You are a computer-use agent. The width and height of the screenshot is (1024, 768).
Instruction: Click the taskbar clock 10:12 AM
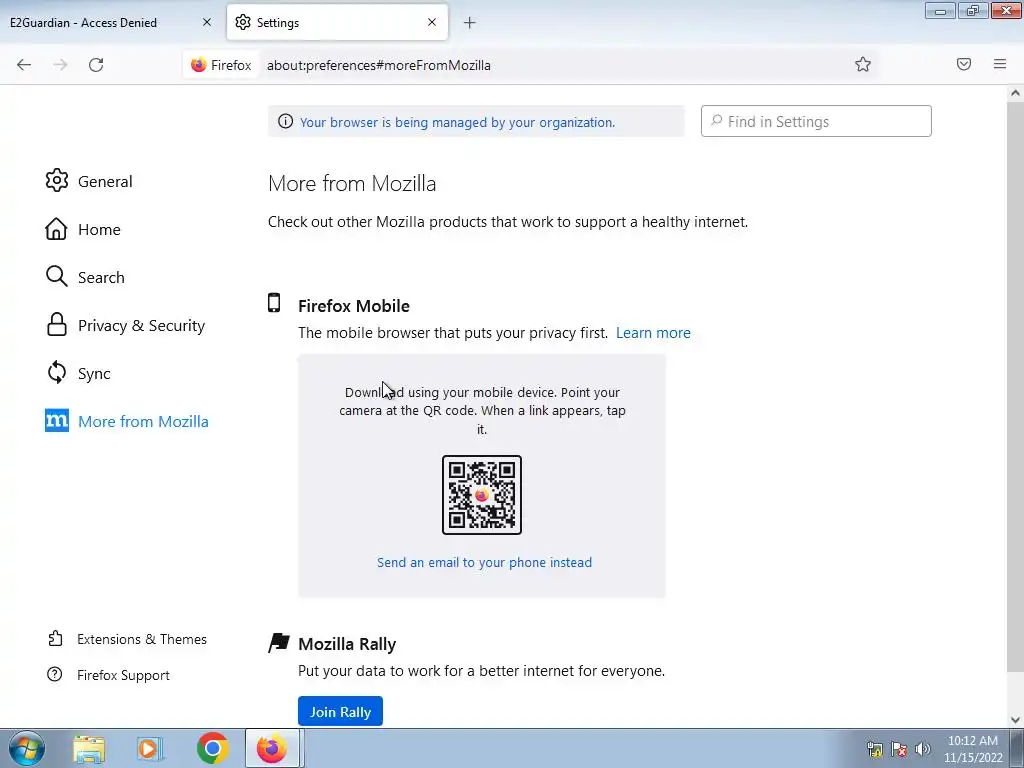973,749
